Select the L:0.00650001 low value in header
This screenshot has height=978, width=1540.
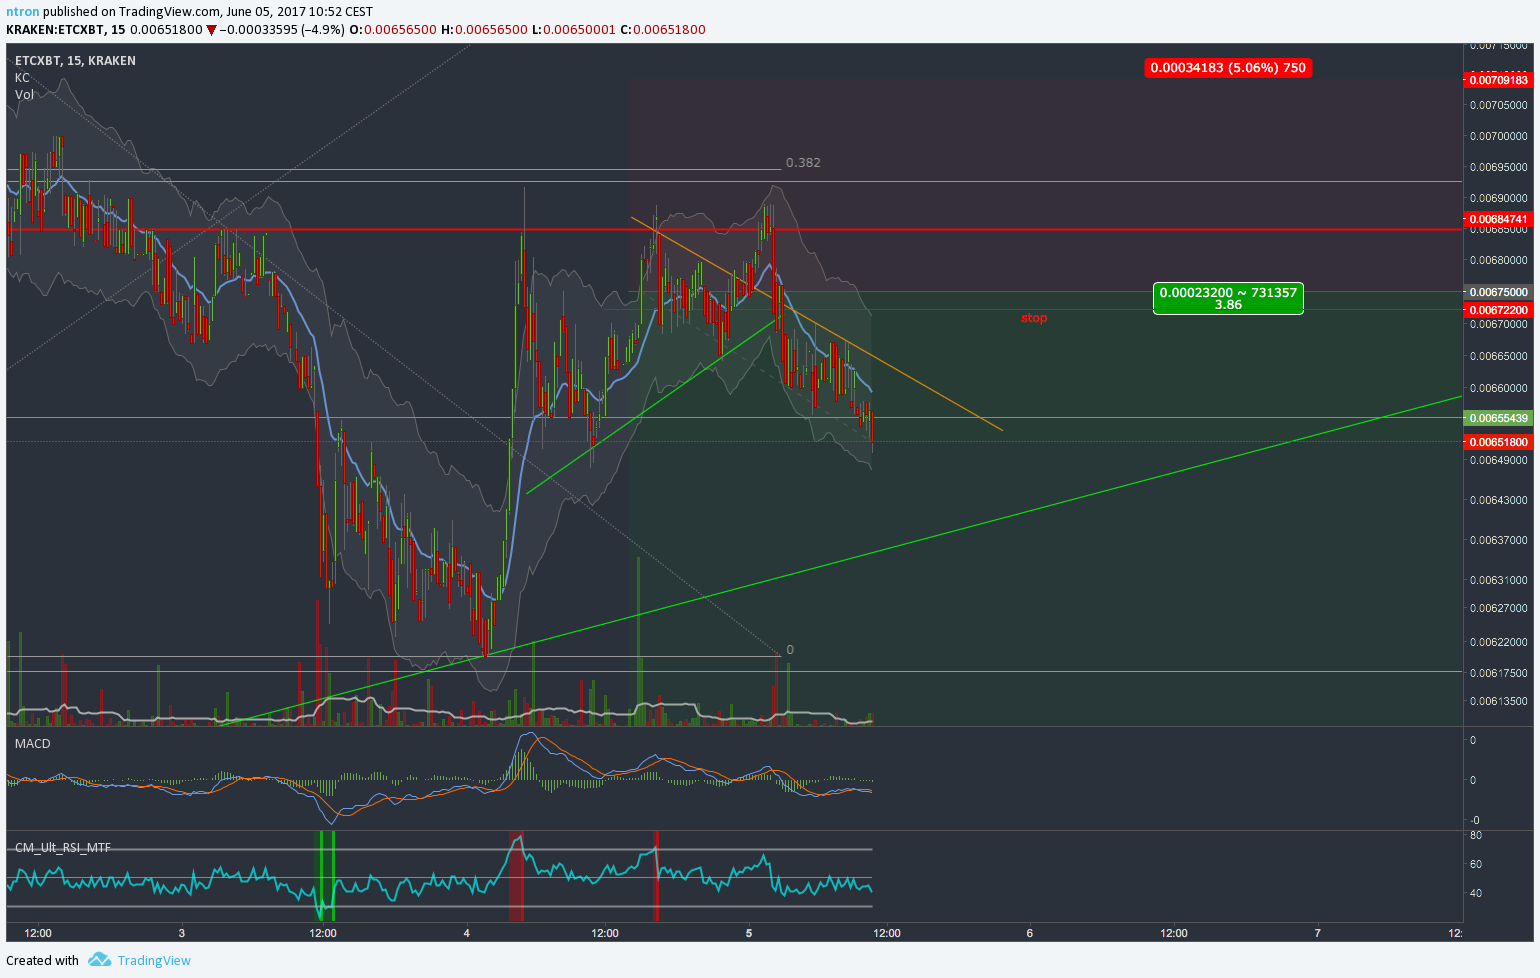coord(574,29)
